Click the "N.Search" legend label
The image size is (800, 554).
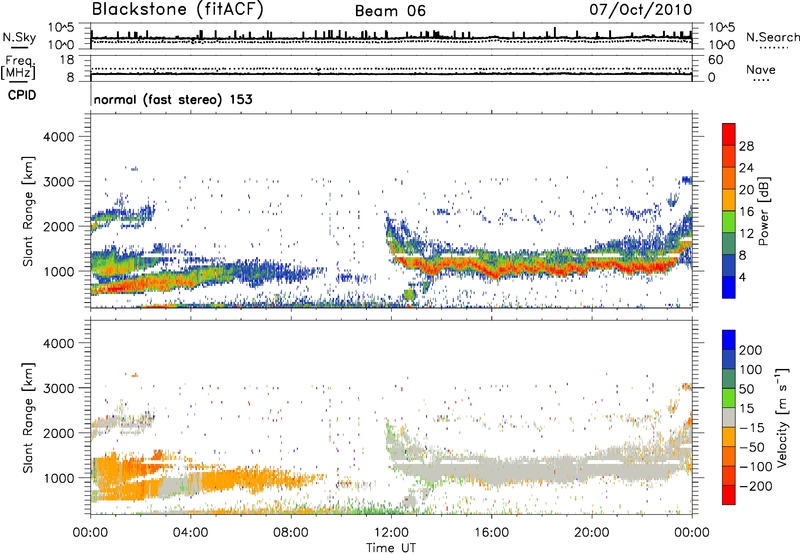pyautogui.click(x=772, y=37)
